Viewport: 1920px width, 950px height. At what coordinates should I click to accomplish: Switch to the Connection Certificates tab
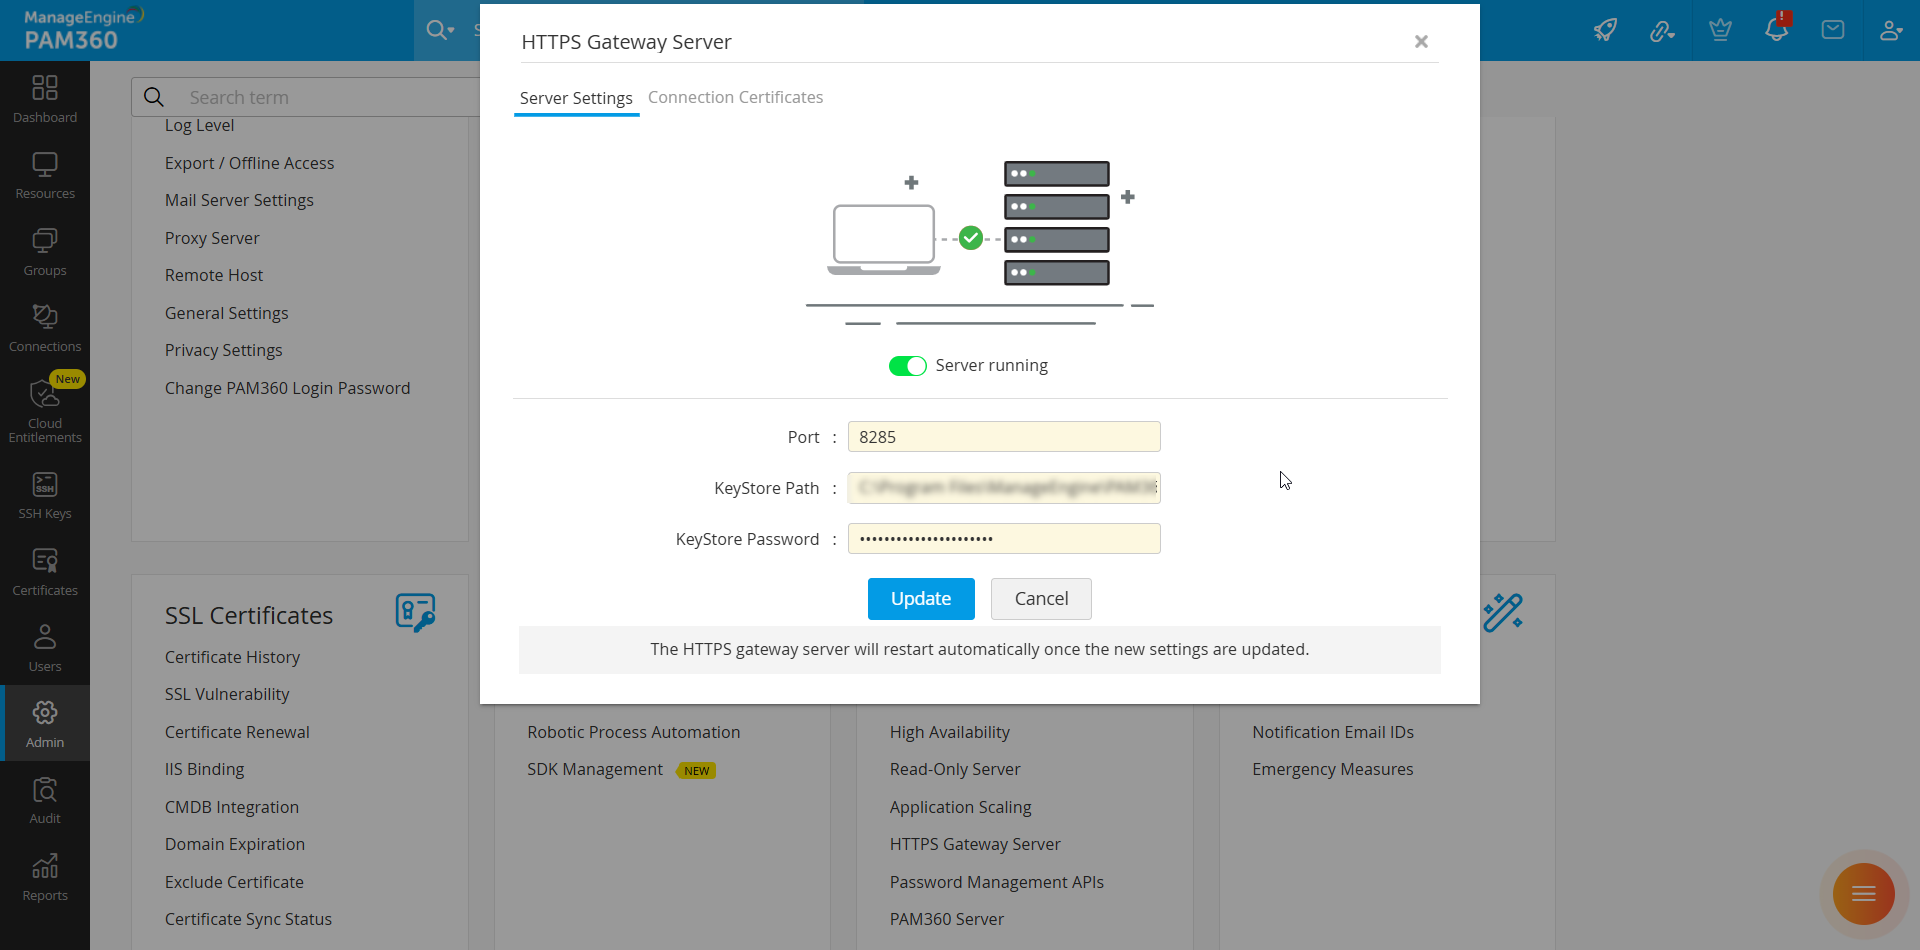pos(735,97)
